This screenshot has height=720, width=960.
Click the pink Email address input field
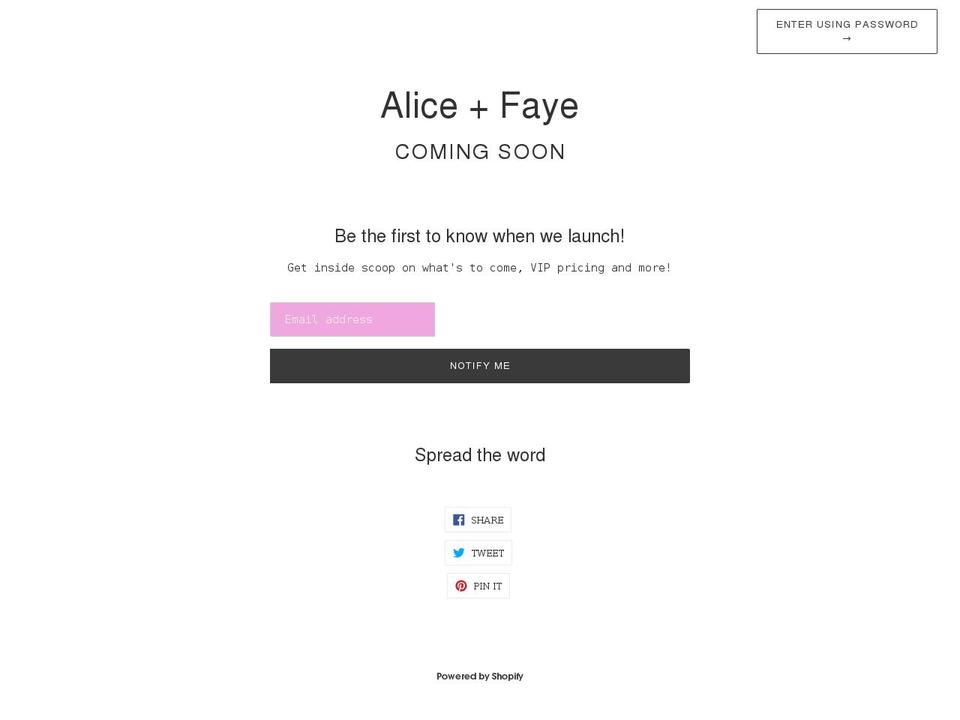352,319
